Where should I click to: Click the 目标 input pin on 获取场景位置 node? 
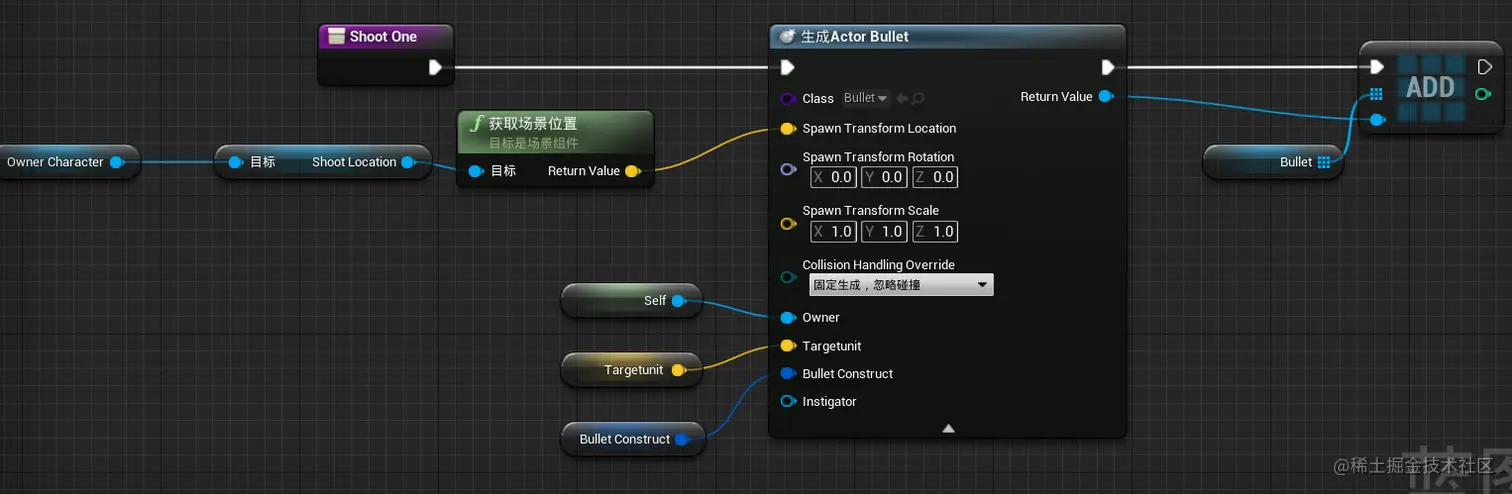click(476, 171)
